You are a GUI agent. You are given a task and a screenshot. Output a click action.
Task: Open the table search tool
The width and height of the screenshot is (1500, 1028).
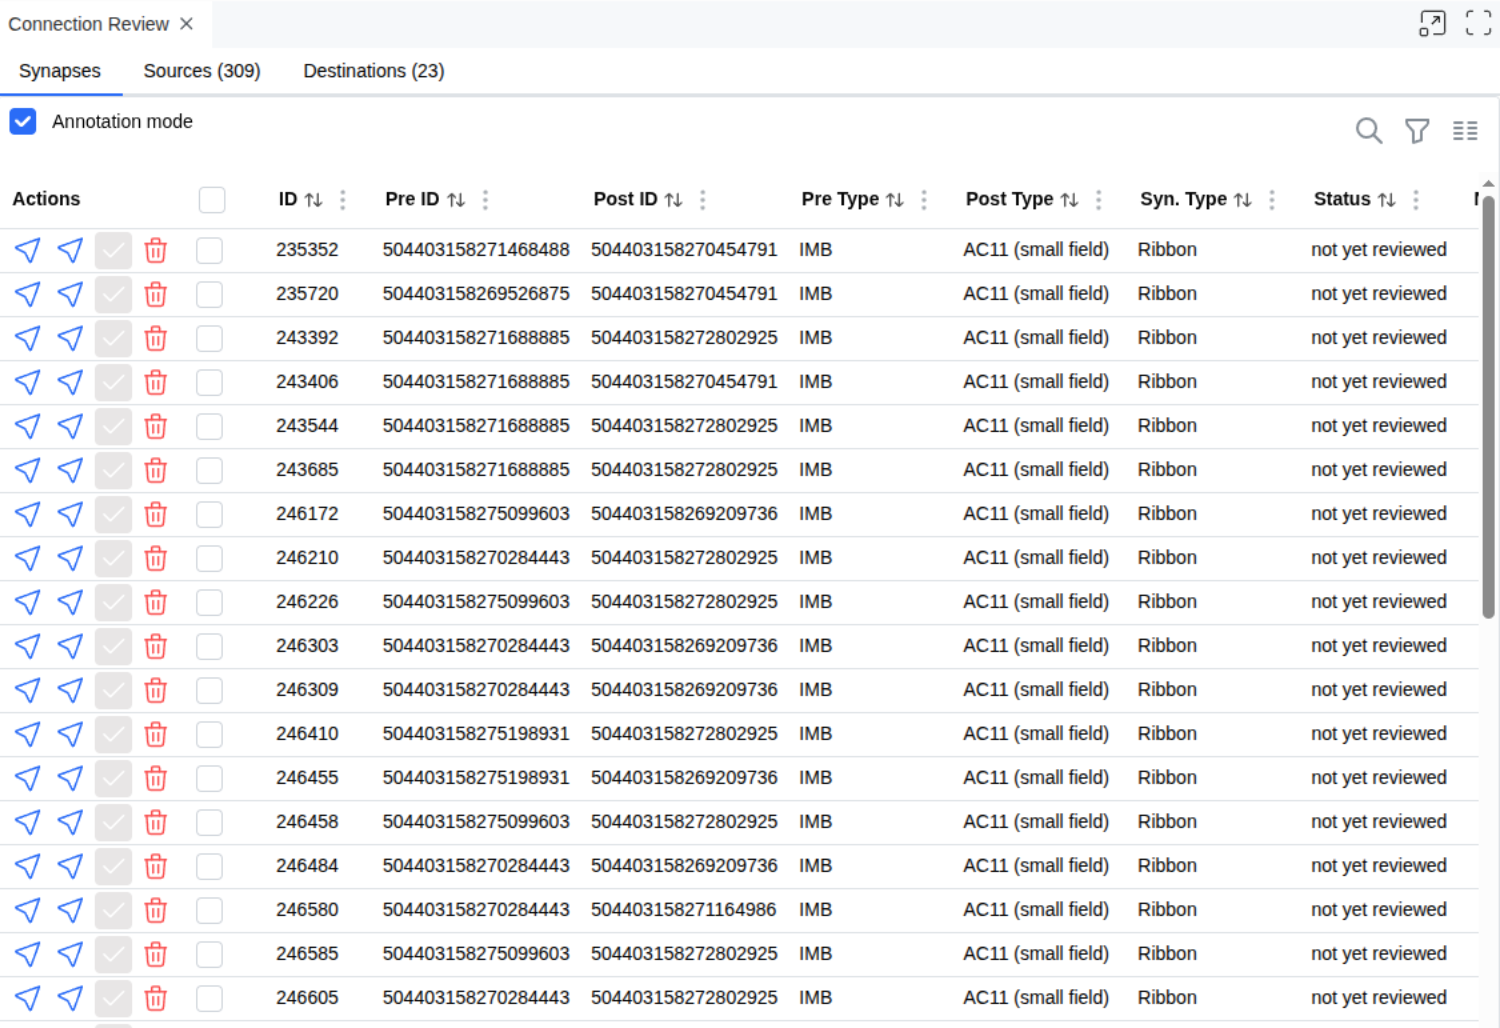click(1369, 131)
